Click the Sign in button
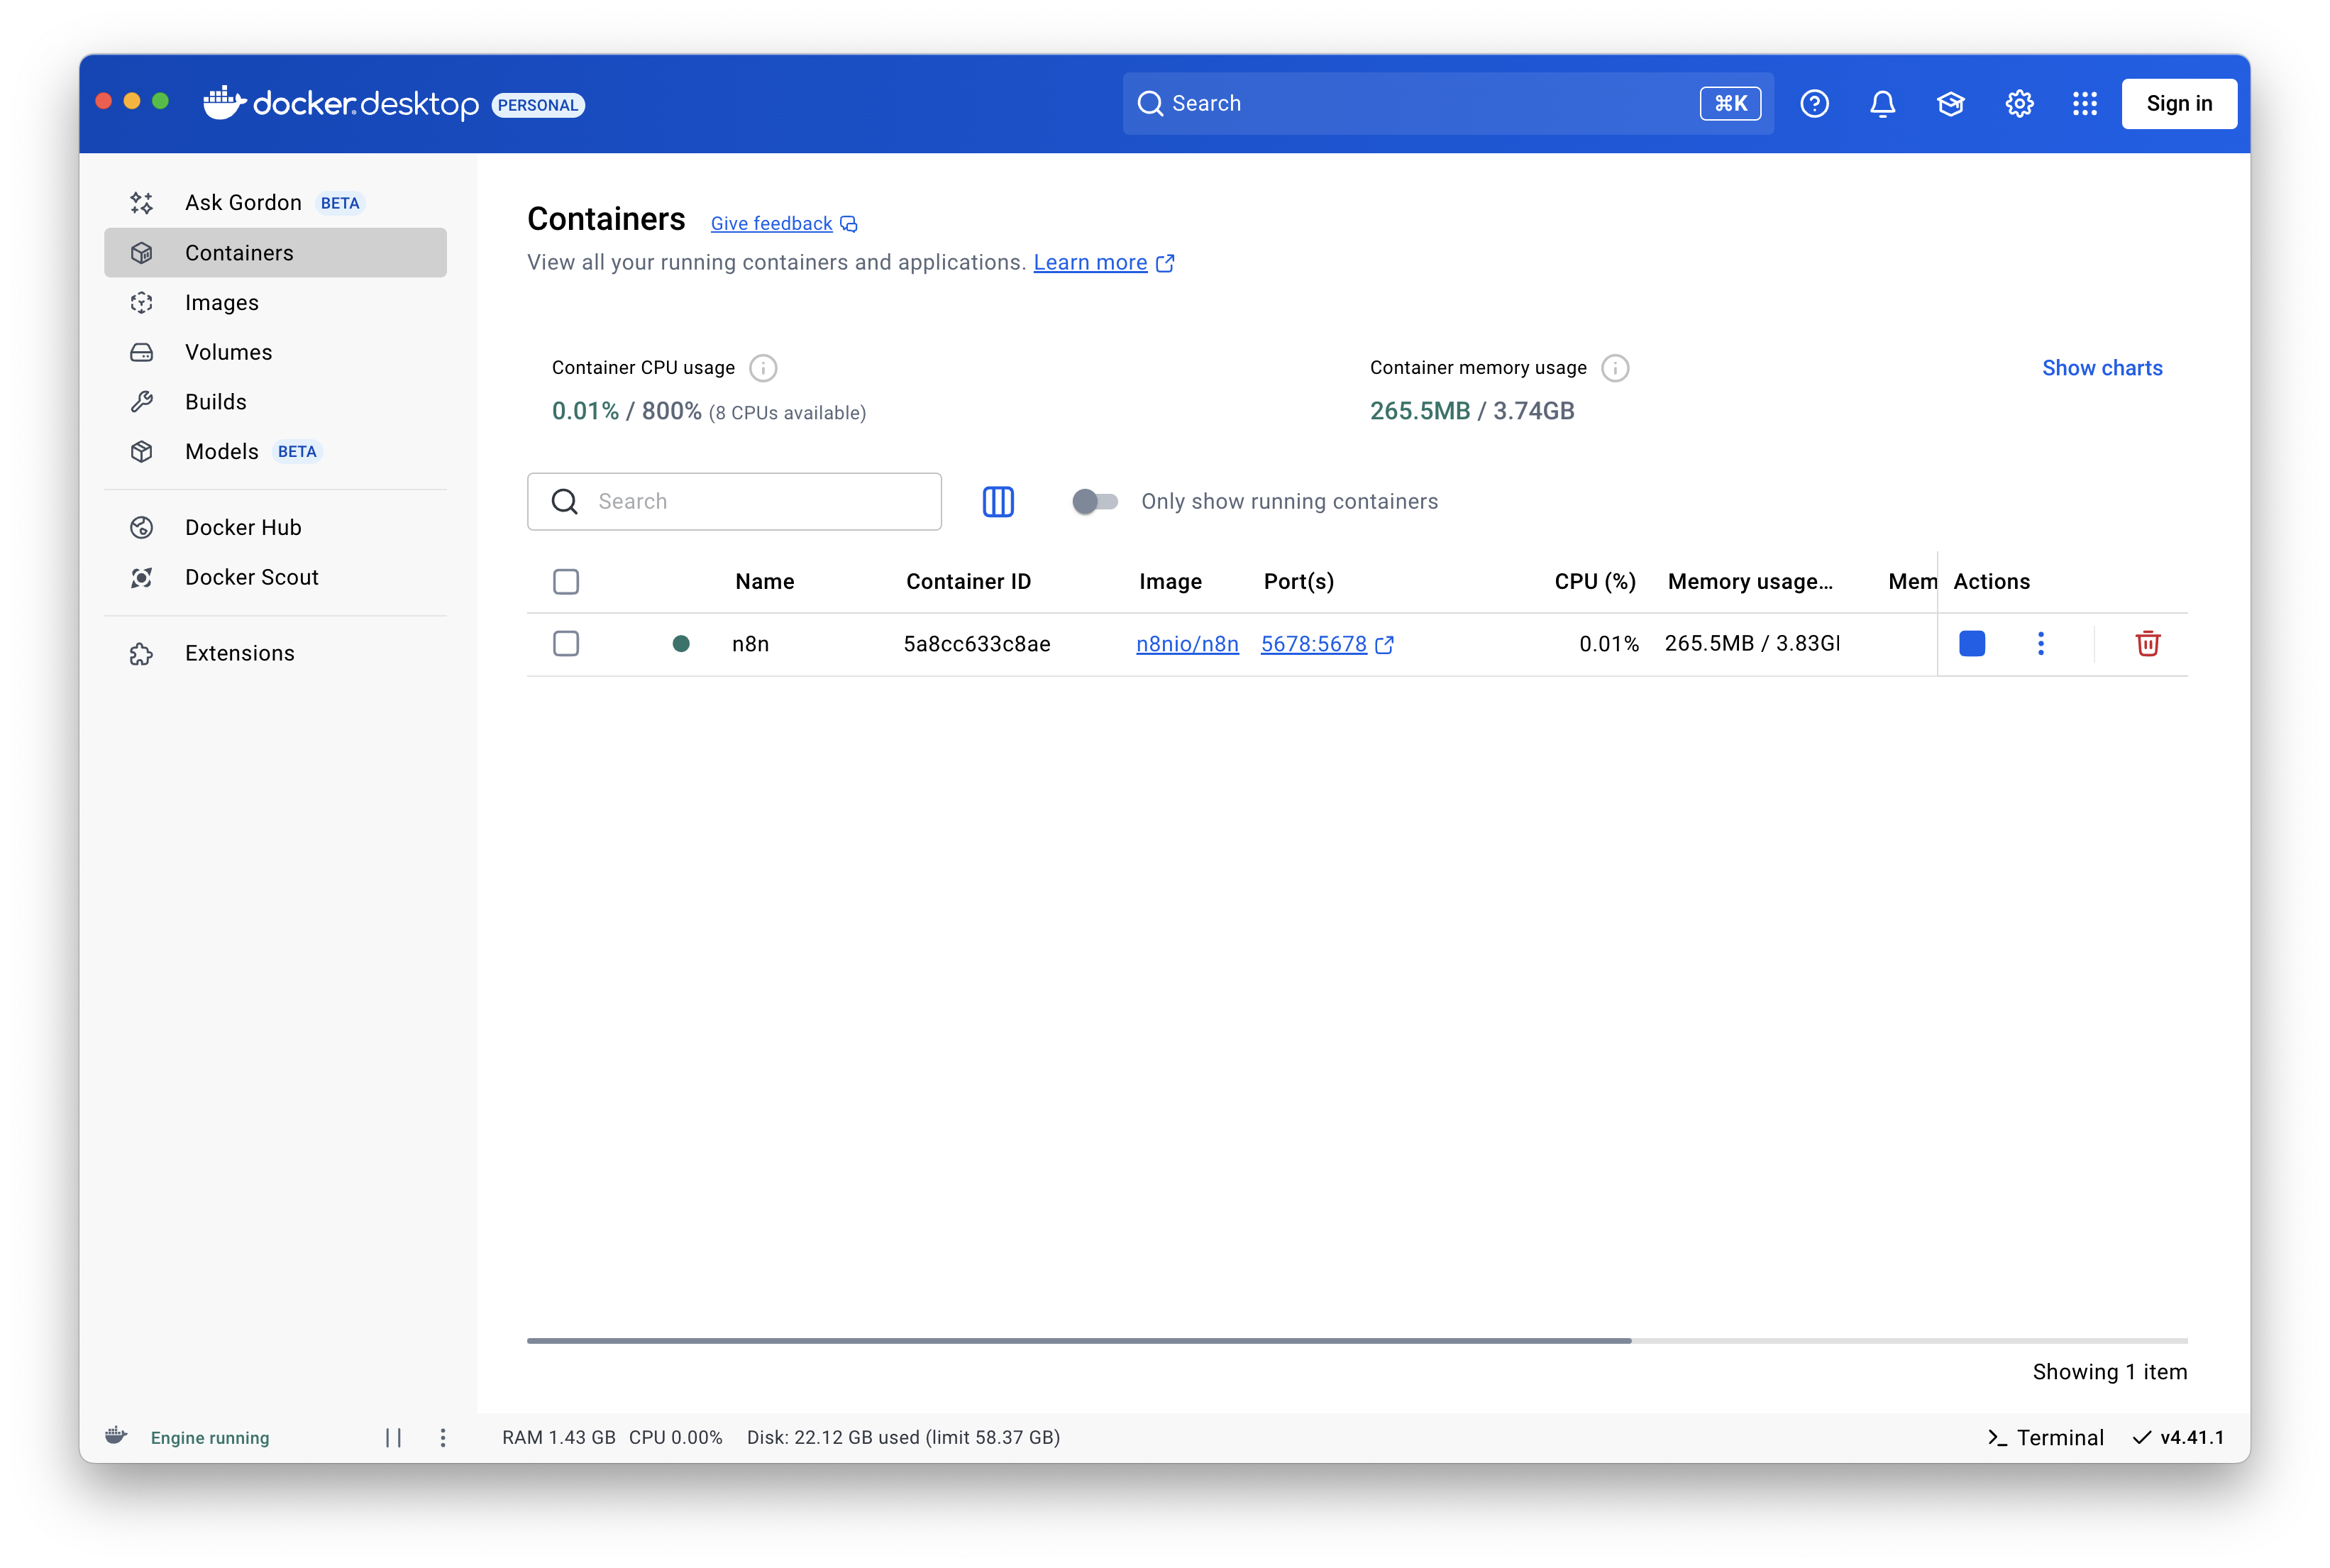Viewport: 2330px width, 1568px height. click(2179, 103)
